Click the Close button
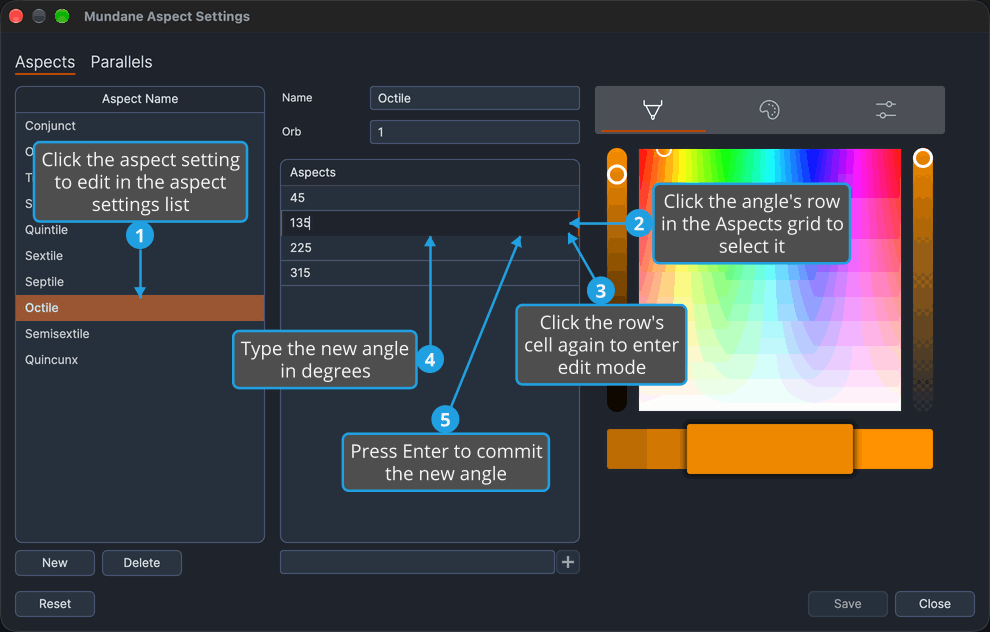Viewport: 990px width, 632px height. pos(934,604)
